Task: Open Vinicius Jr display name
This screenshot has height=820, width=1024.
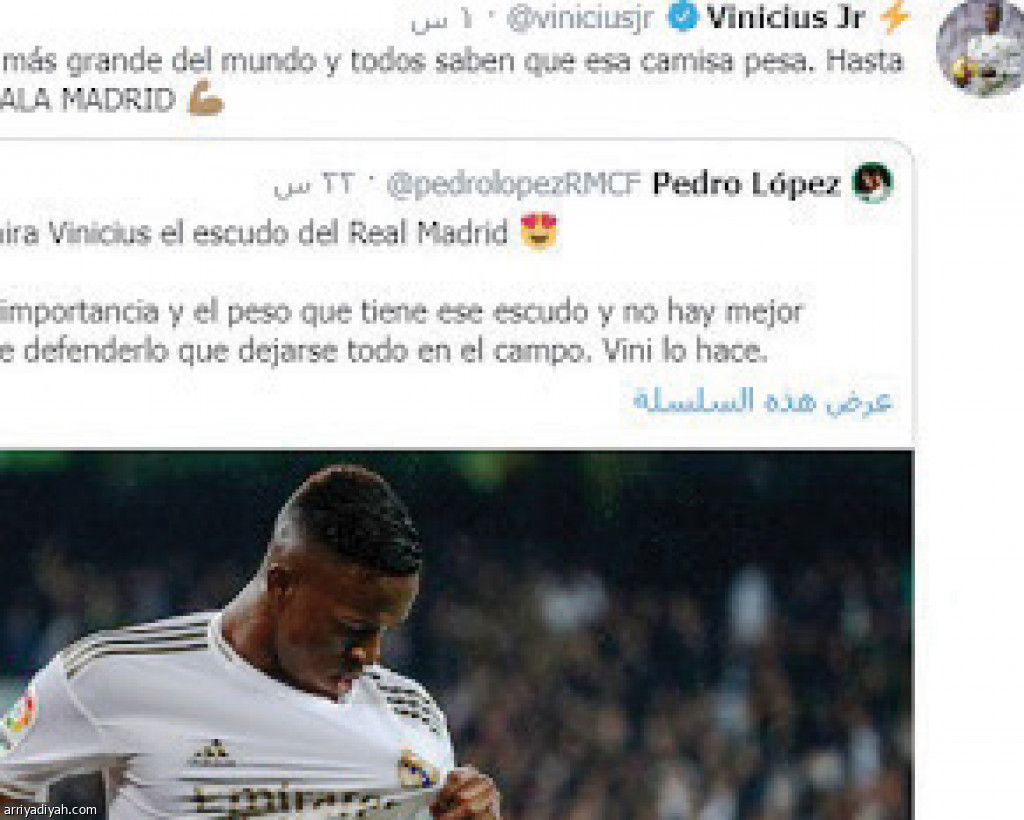Action: click(x=786, y=18)
